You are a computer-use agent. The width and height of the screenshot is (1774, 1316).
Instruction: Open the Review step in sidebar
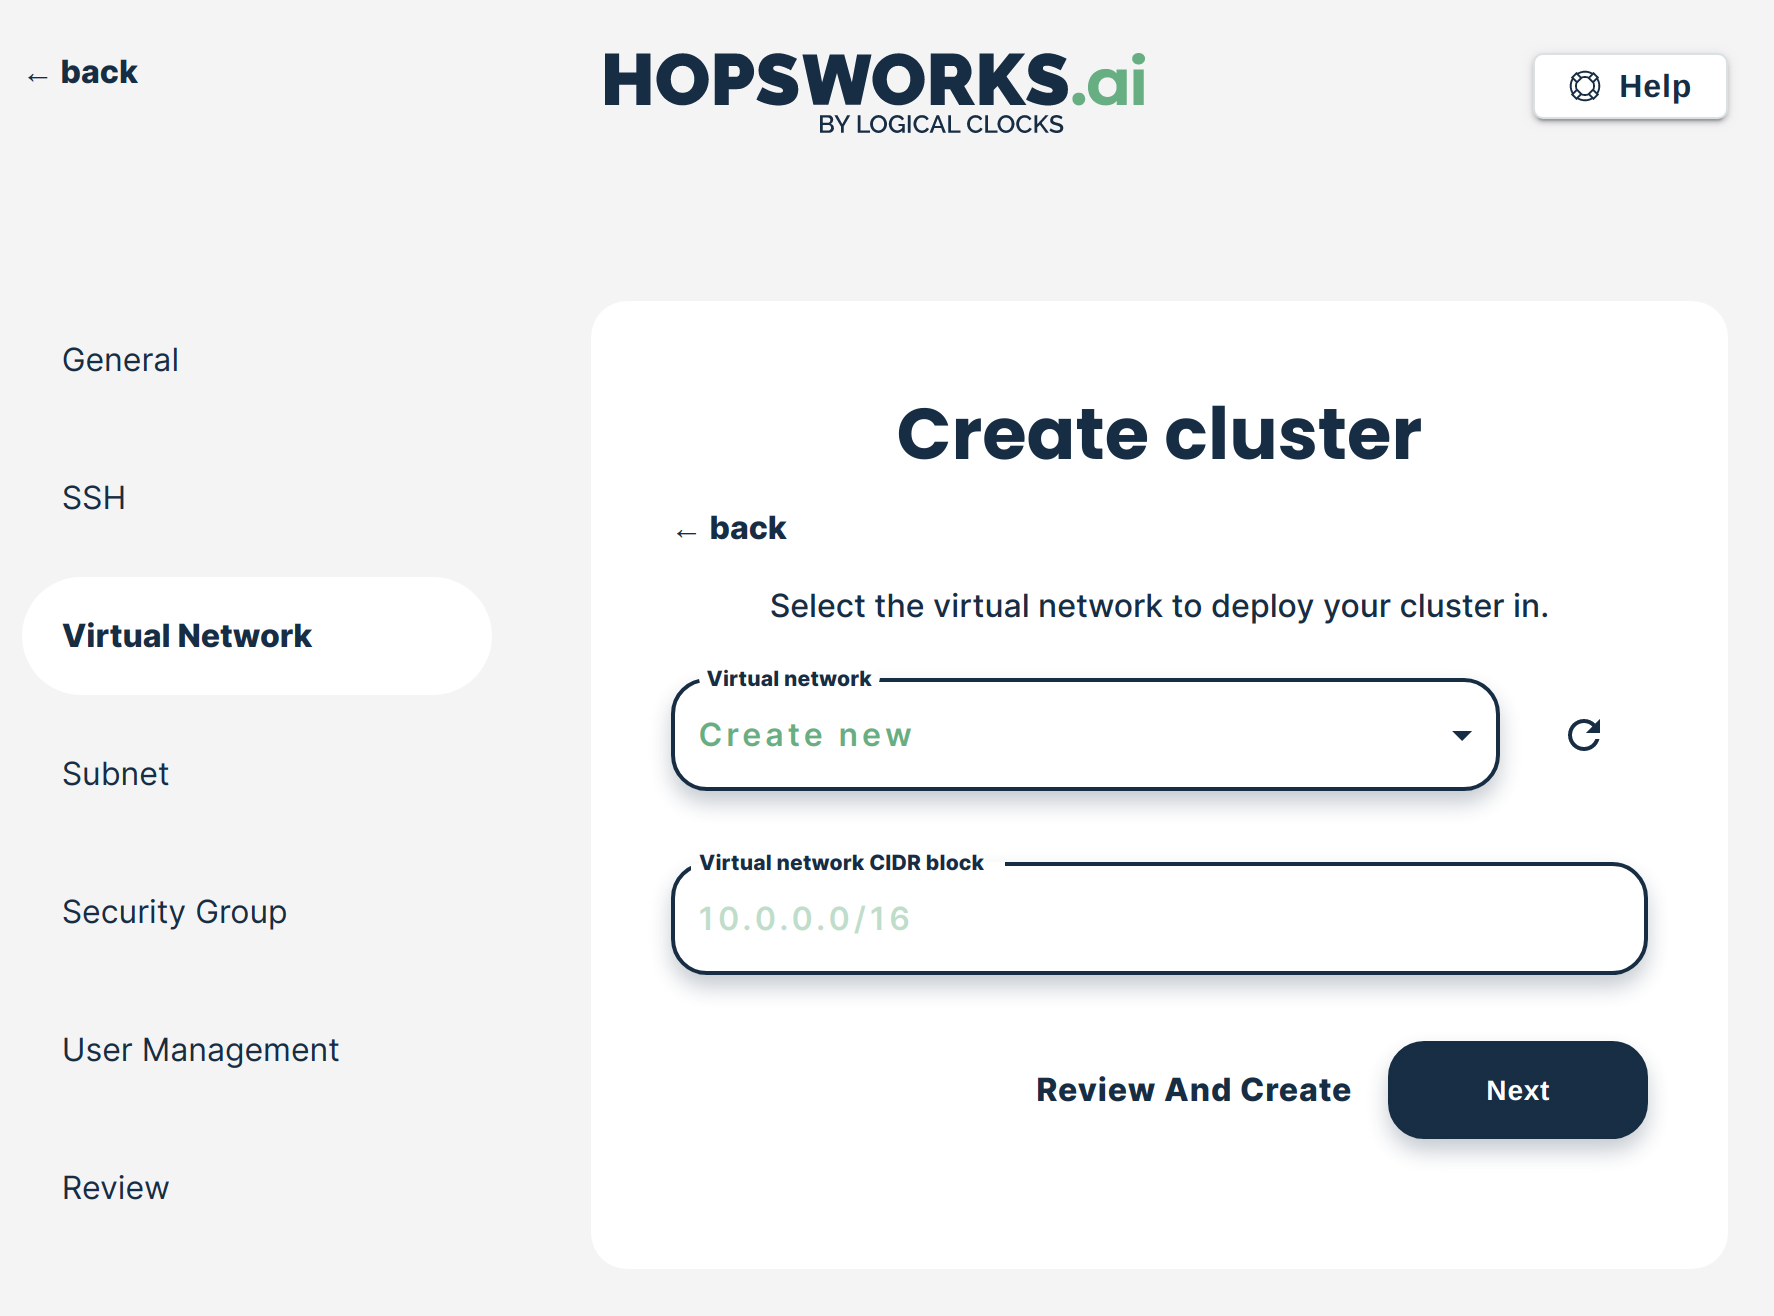[x=115, y=1188]
